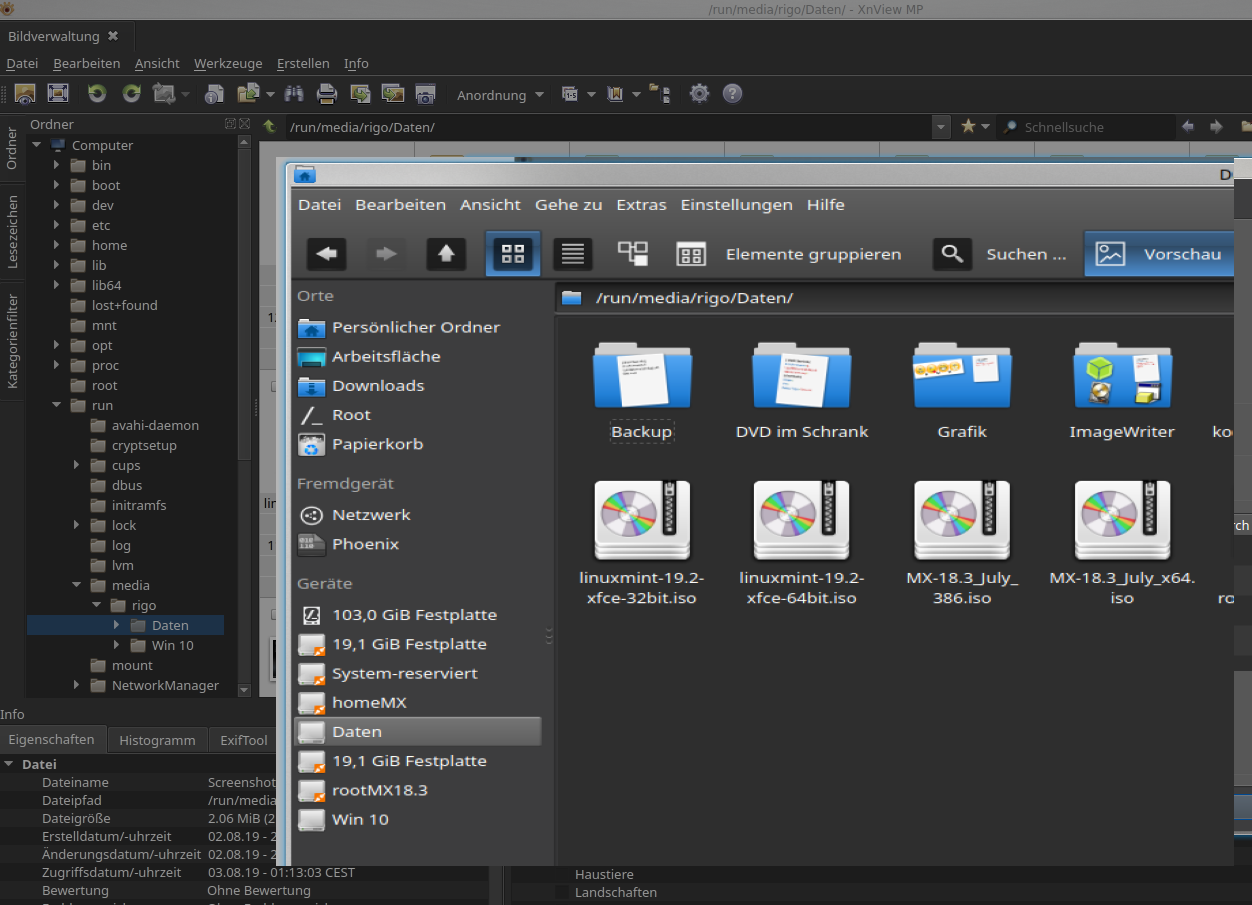Screen dimensions: 1252x905
Task: Open the address path dropdown arrow
Action: coord(940,127)
